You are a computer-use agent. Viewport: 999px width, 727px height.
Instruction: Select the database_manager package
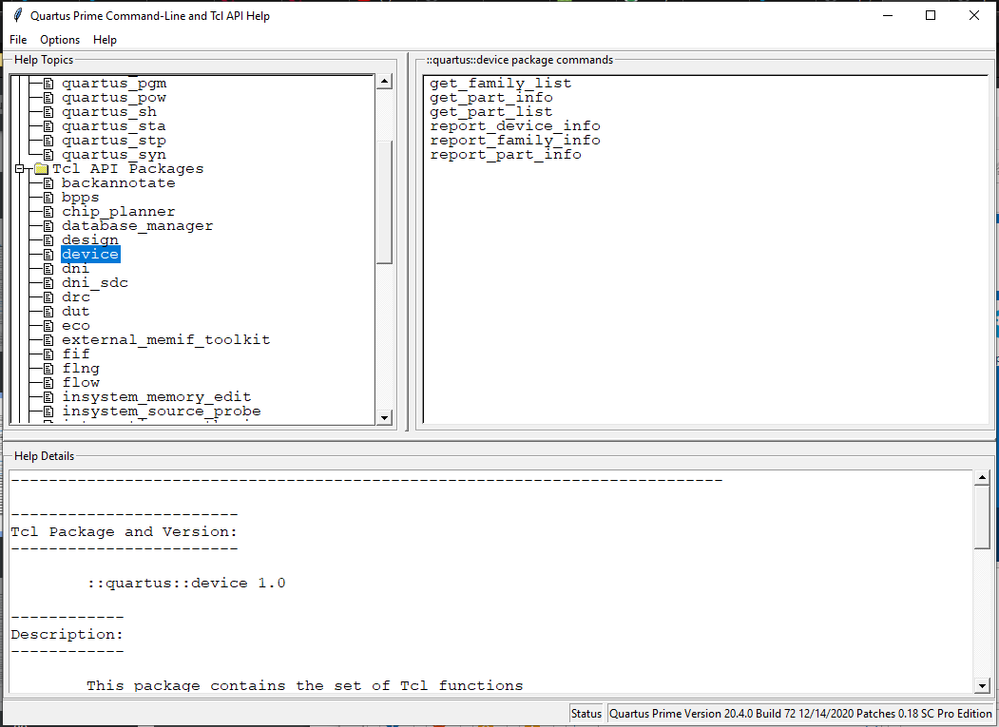pos(138,226)
